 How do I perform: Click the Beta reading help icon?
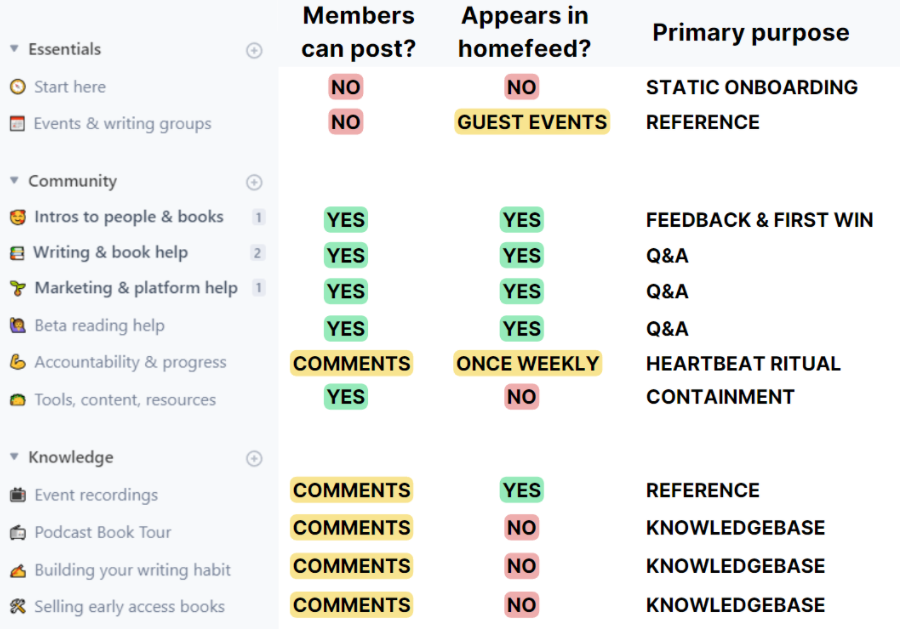17,326
